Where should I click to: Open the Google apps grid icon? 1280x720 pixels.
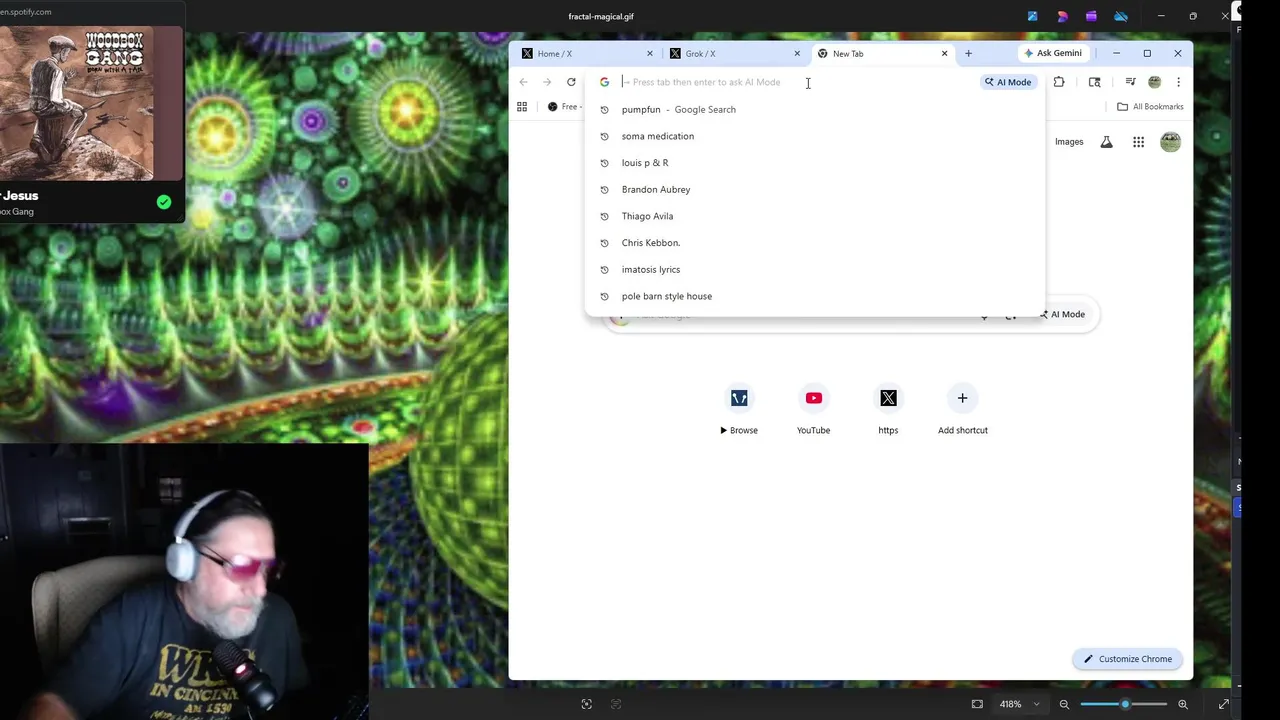[x=1138, y=142]
